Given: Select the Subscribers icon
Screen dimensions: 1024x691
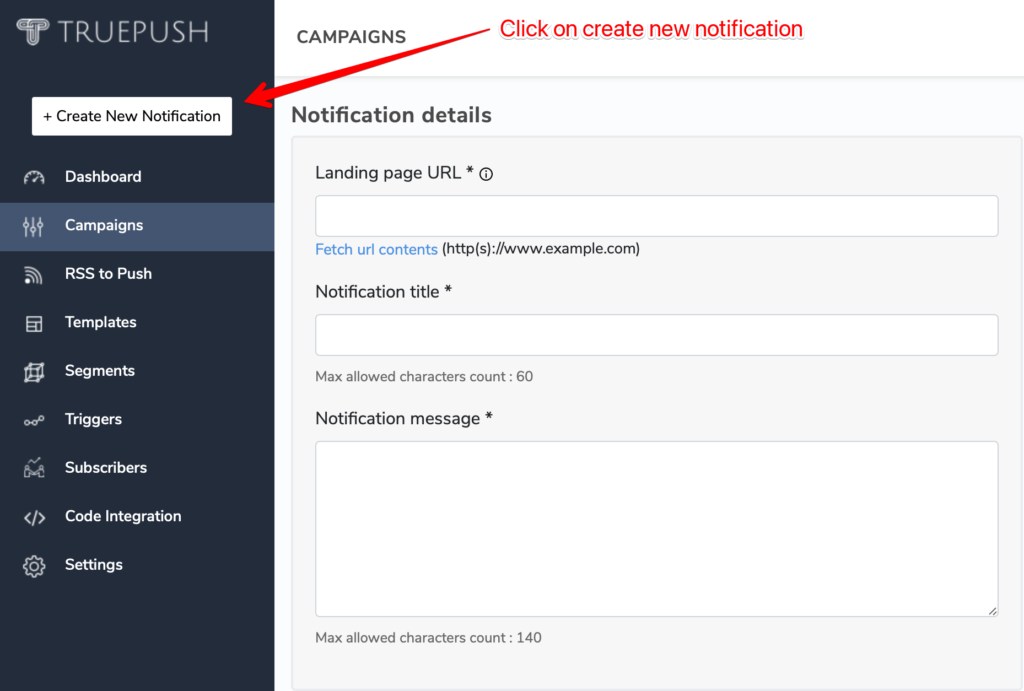Looking at the screenshot, I should point(33,467).
